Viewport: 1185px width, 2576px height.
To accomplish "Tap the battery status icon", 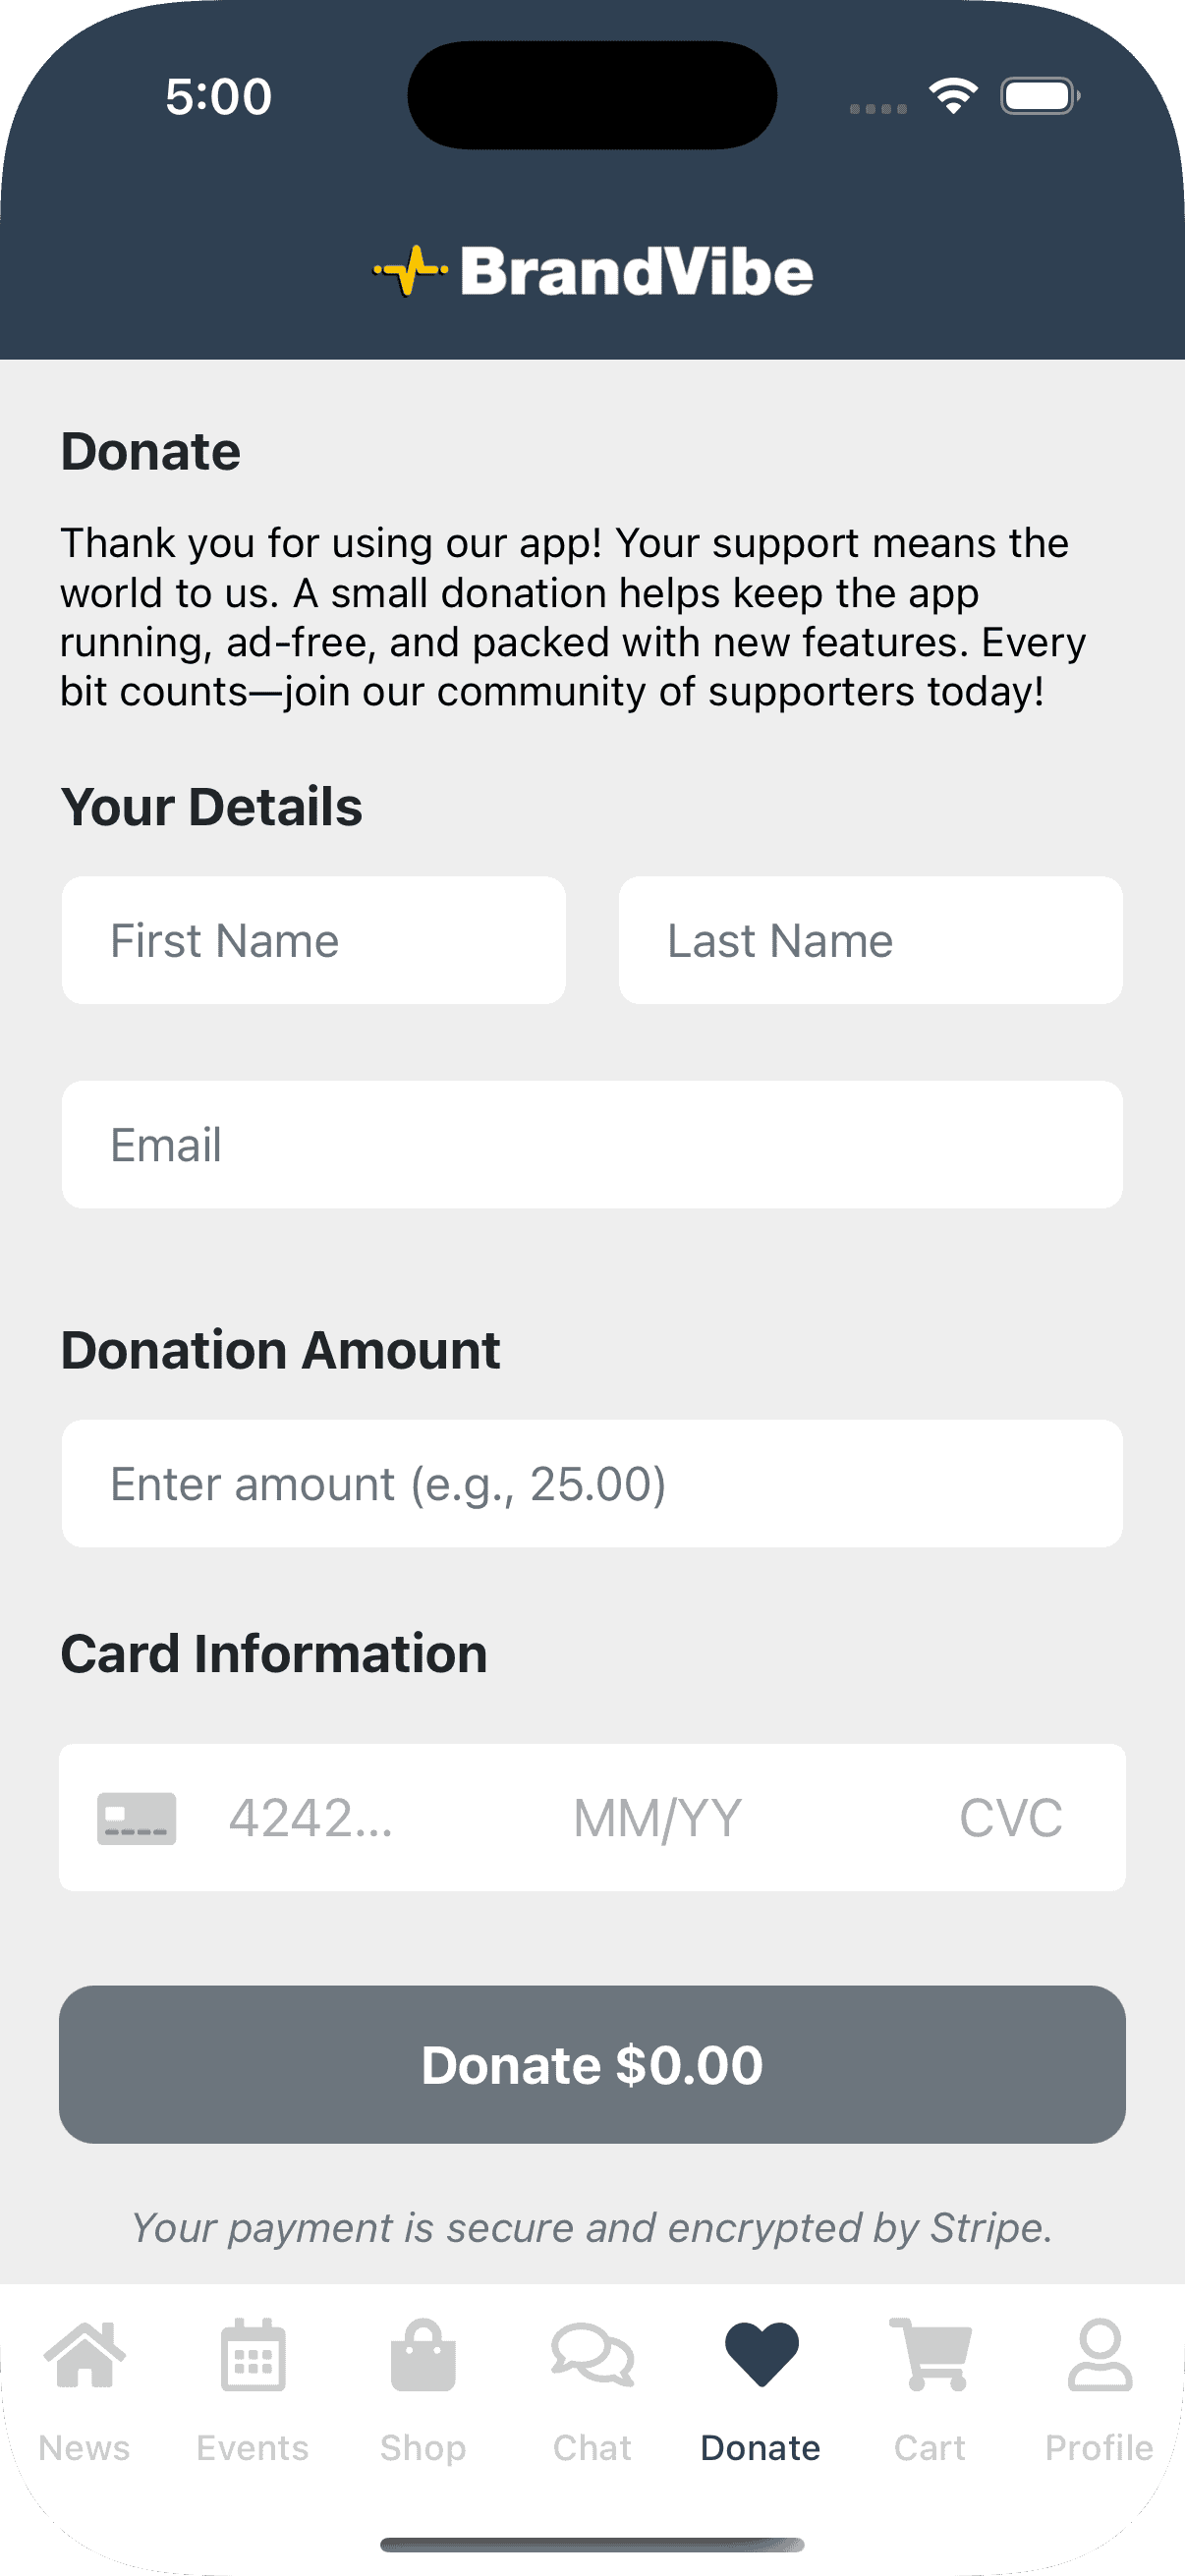I will 1039,96.
